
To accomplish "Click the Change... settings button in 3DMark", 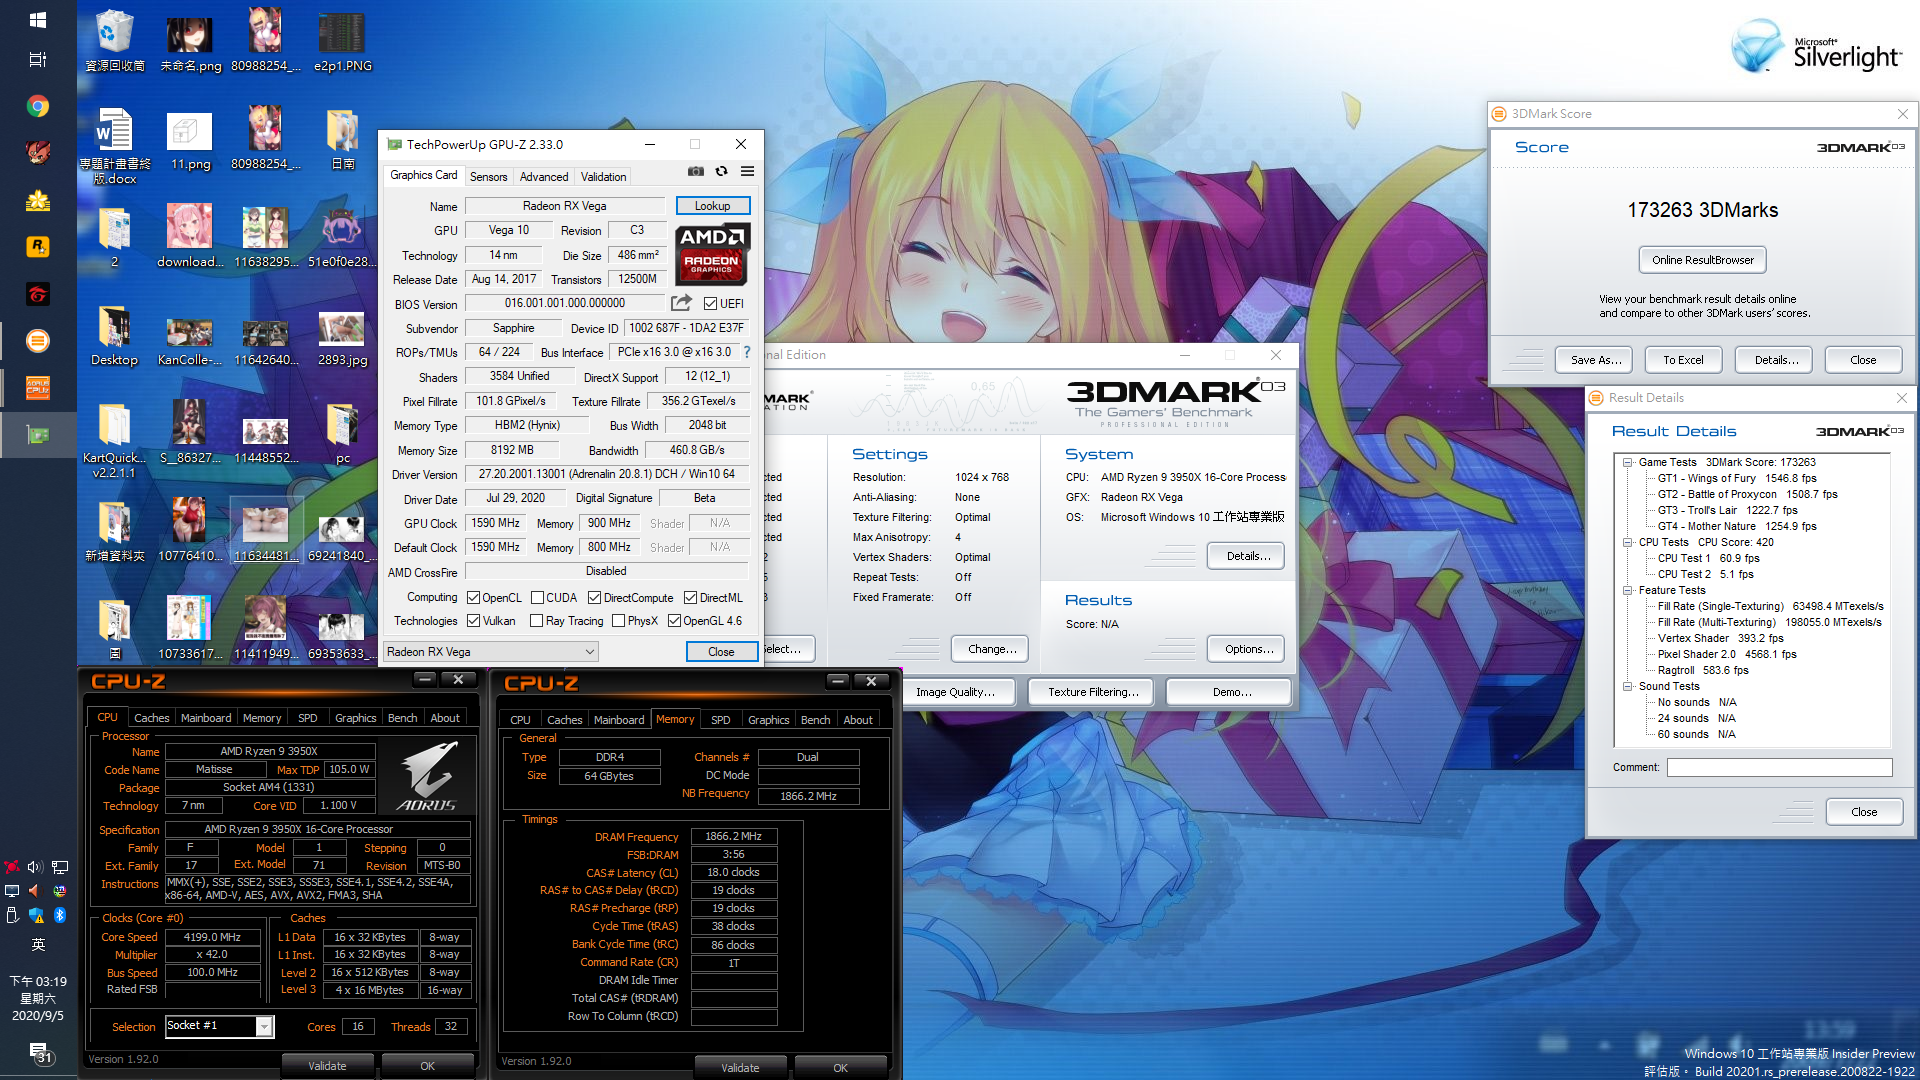I will tap(992, 649).
